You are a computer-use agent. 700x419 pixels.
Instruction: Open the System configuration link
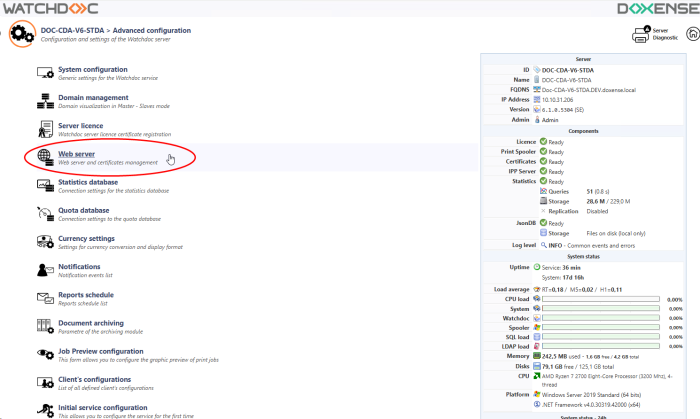click(92, 69)
